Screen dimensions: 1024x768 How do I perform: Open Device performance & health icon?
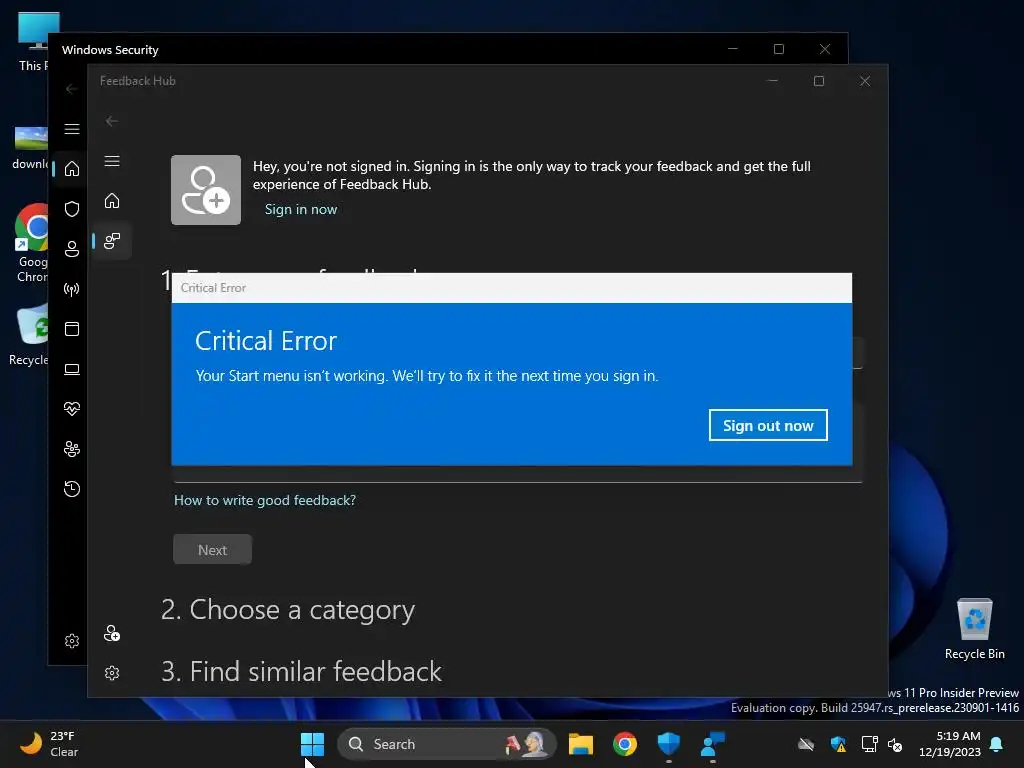pos(72,409)
